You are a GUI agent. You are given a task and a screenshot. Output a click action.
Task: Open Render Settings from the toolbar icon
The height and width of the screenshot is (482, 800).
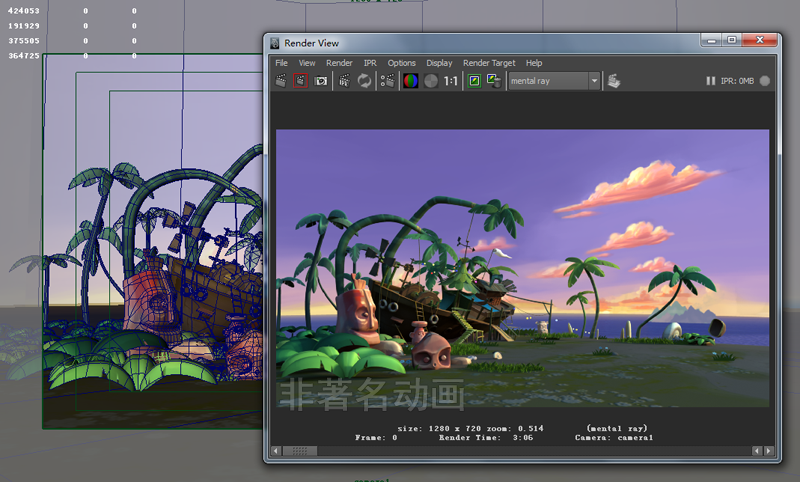(x=387, y=81)
